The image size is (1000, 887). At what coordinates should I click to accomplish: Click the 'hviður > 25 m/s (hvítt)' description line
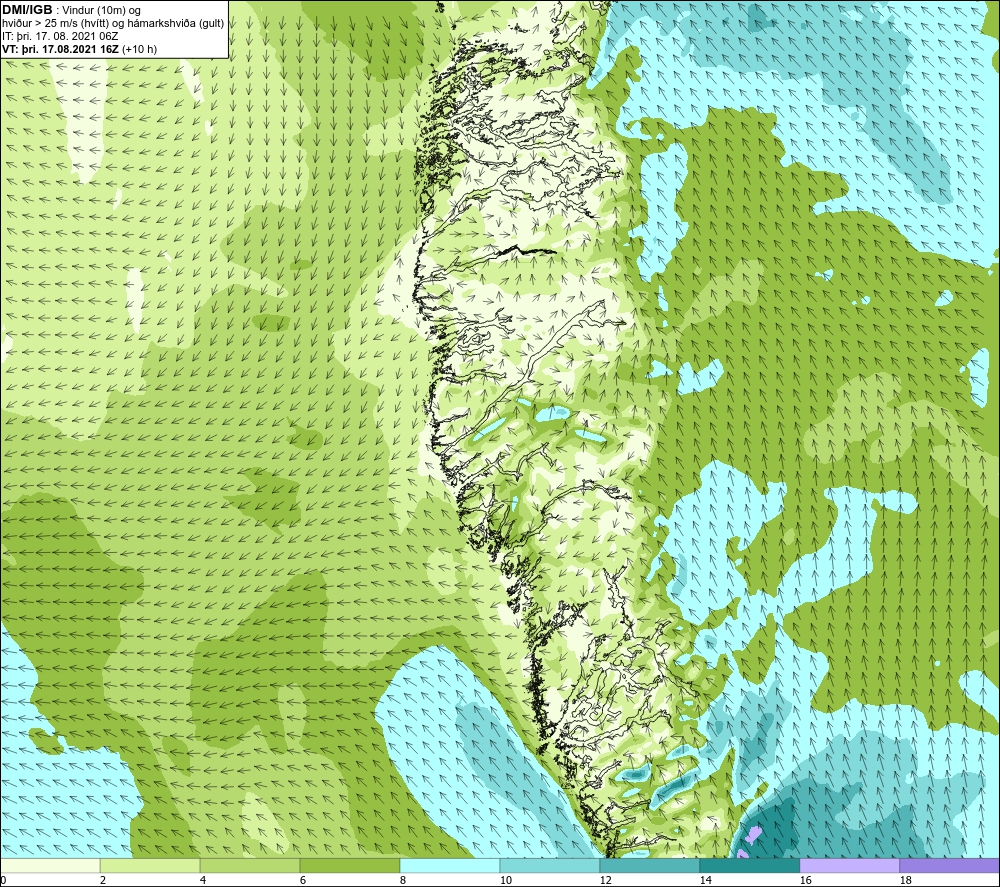[x=113, y=24]
